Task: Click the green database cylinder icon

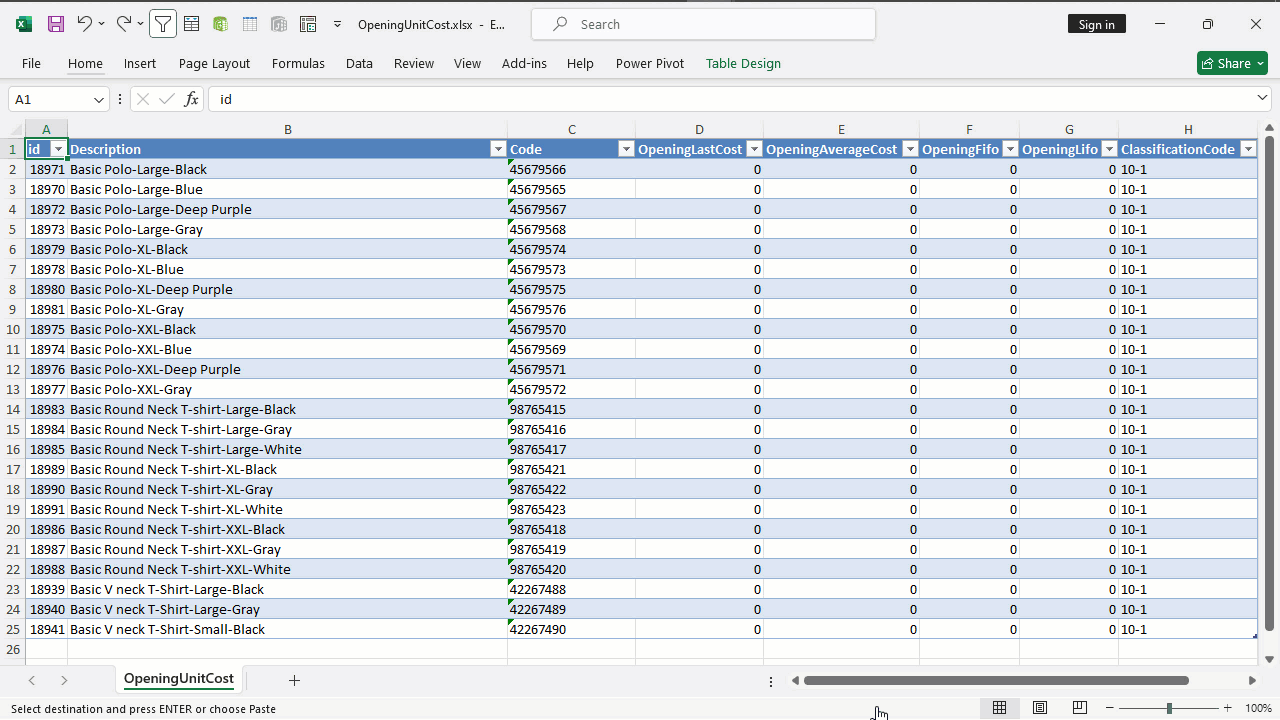Action: (220, 24)
